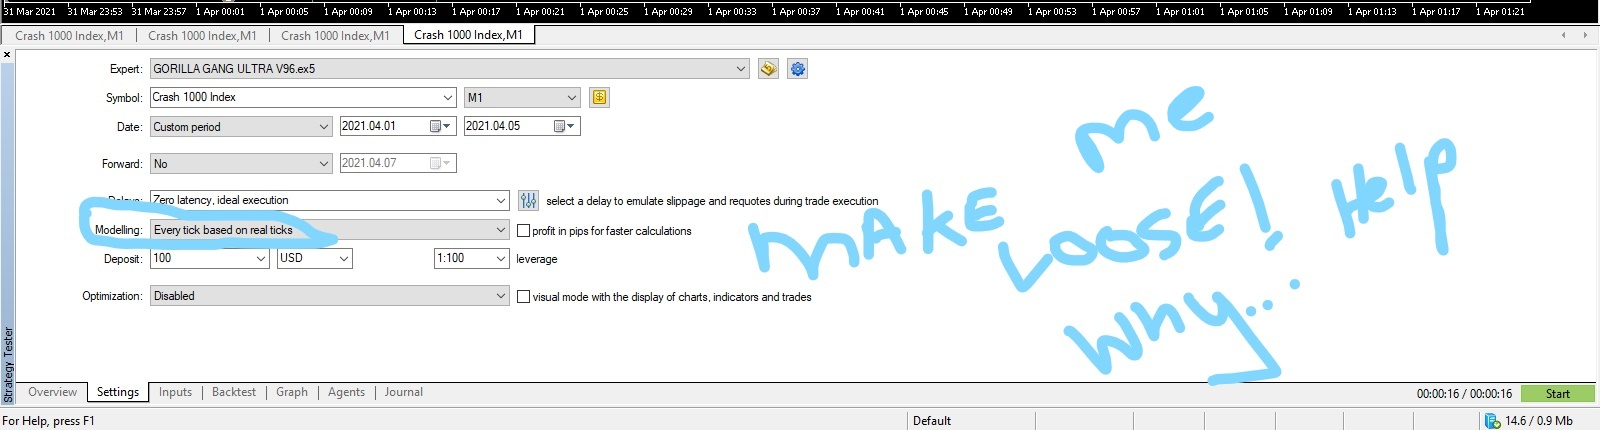Viewport: 1600px width, 430px height.
Task: Switch to the Overview tab
Action: click(52, 392)
